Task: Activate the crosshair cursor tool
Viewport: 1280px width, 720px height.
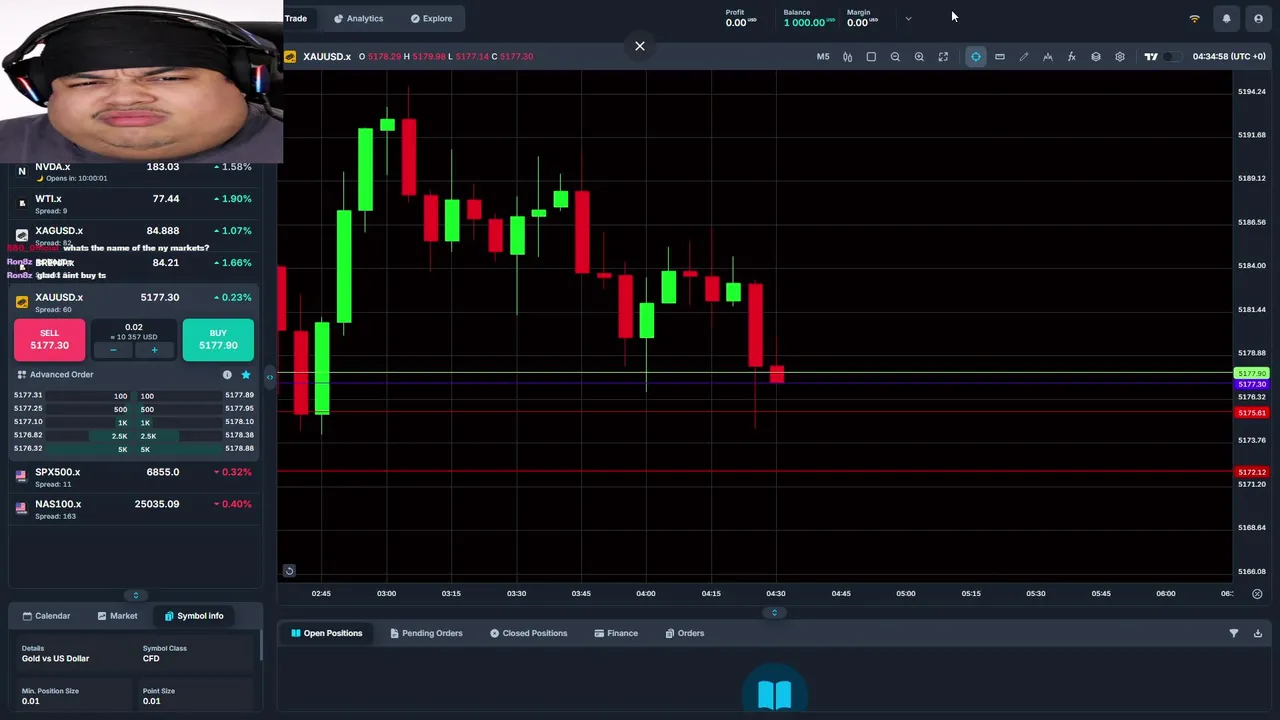Action: (976, 57)
